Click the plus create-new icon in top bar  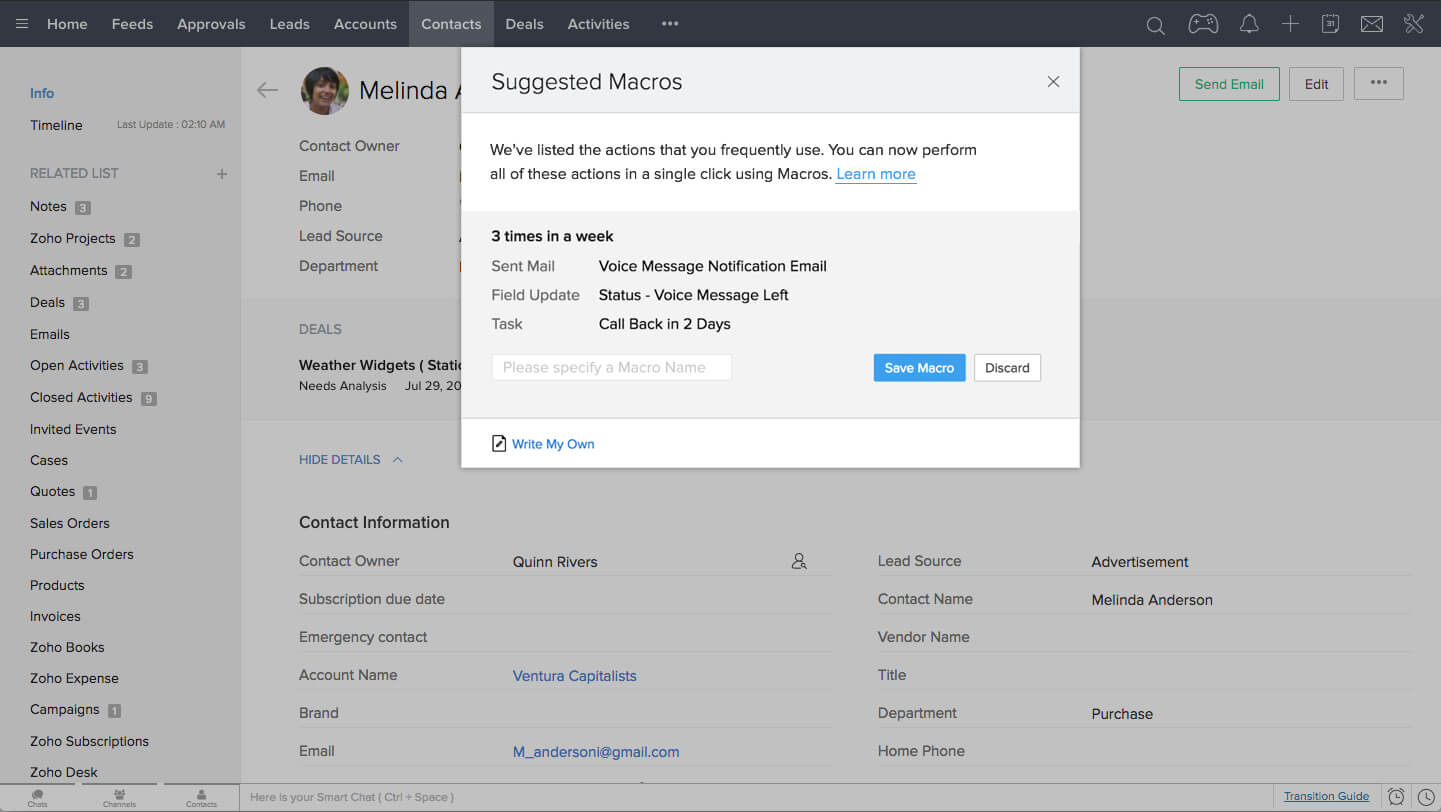pyautogui.click(x=1290, y=24)
